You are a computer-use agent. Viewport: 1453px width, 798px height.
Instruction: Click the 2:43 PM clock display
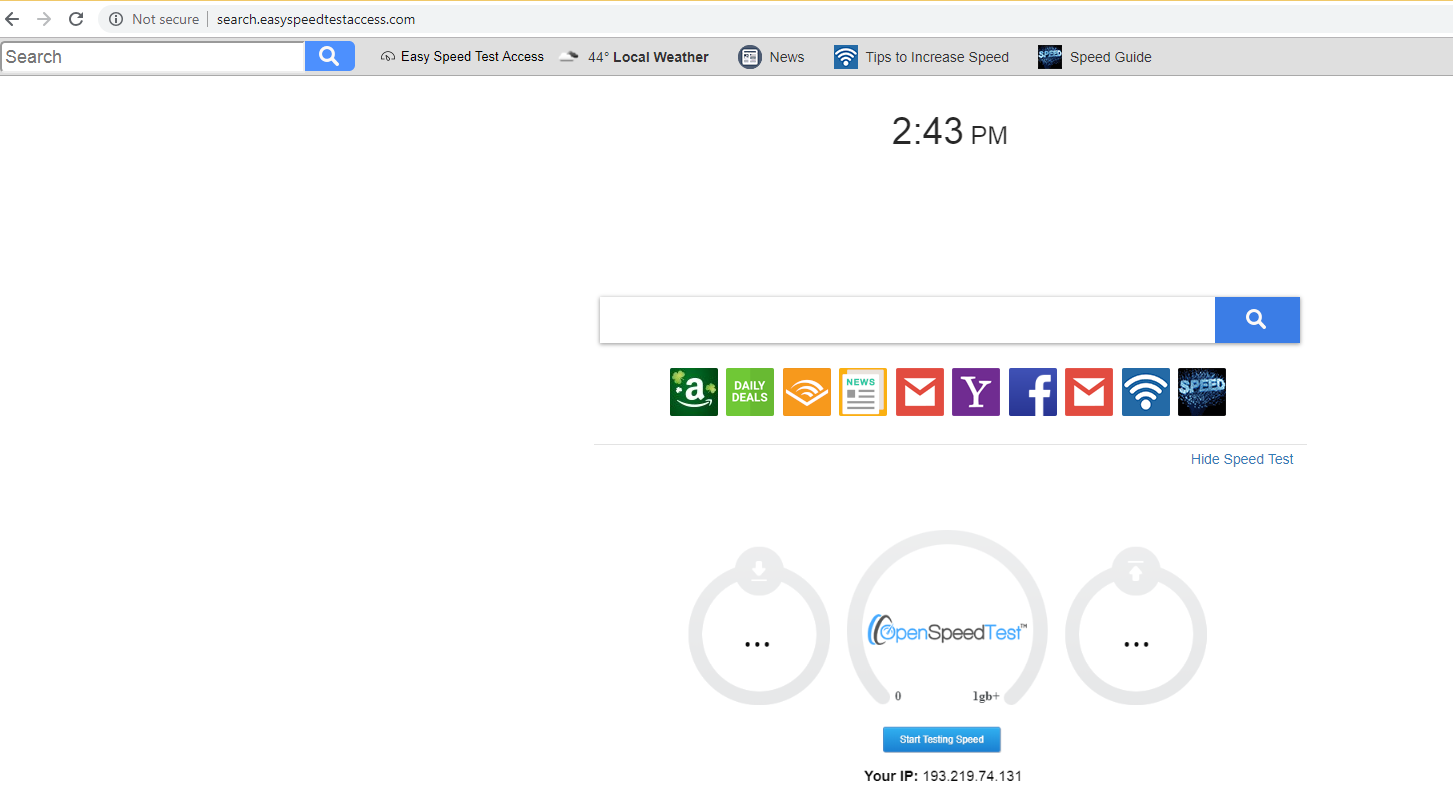pos(949,132)
